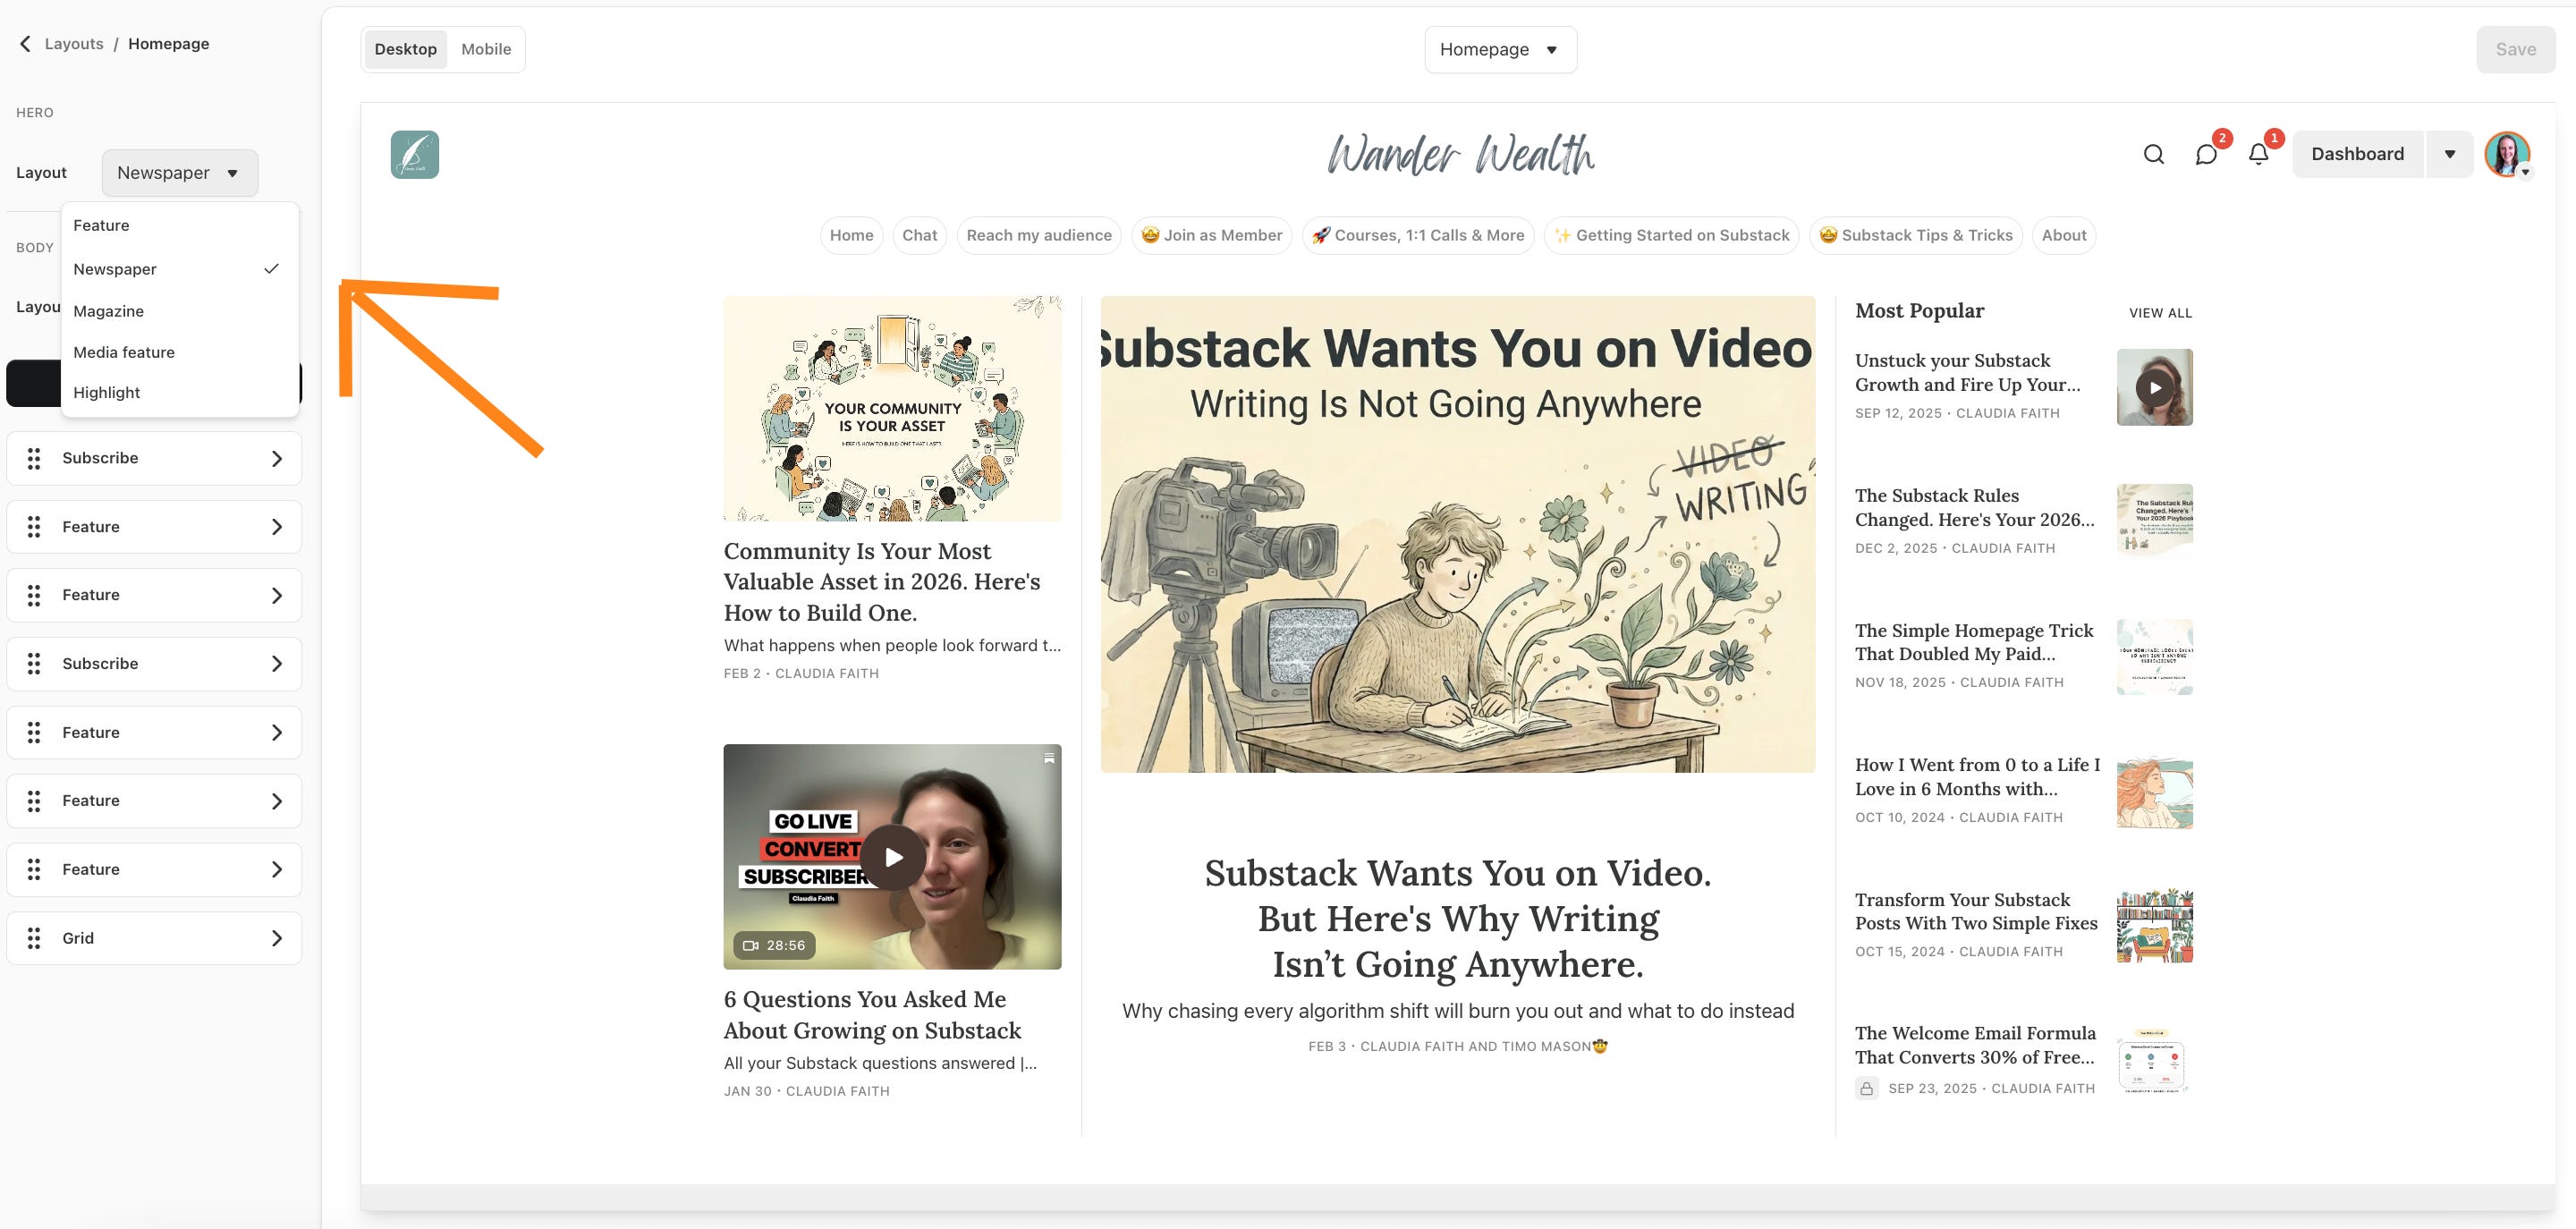Image resolution: width=2576 pixels, height=1229 pixels.
Task: Open the Grid section row
Action: pos(154,938)
